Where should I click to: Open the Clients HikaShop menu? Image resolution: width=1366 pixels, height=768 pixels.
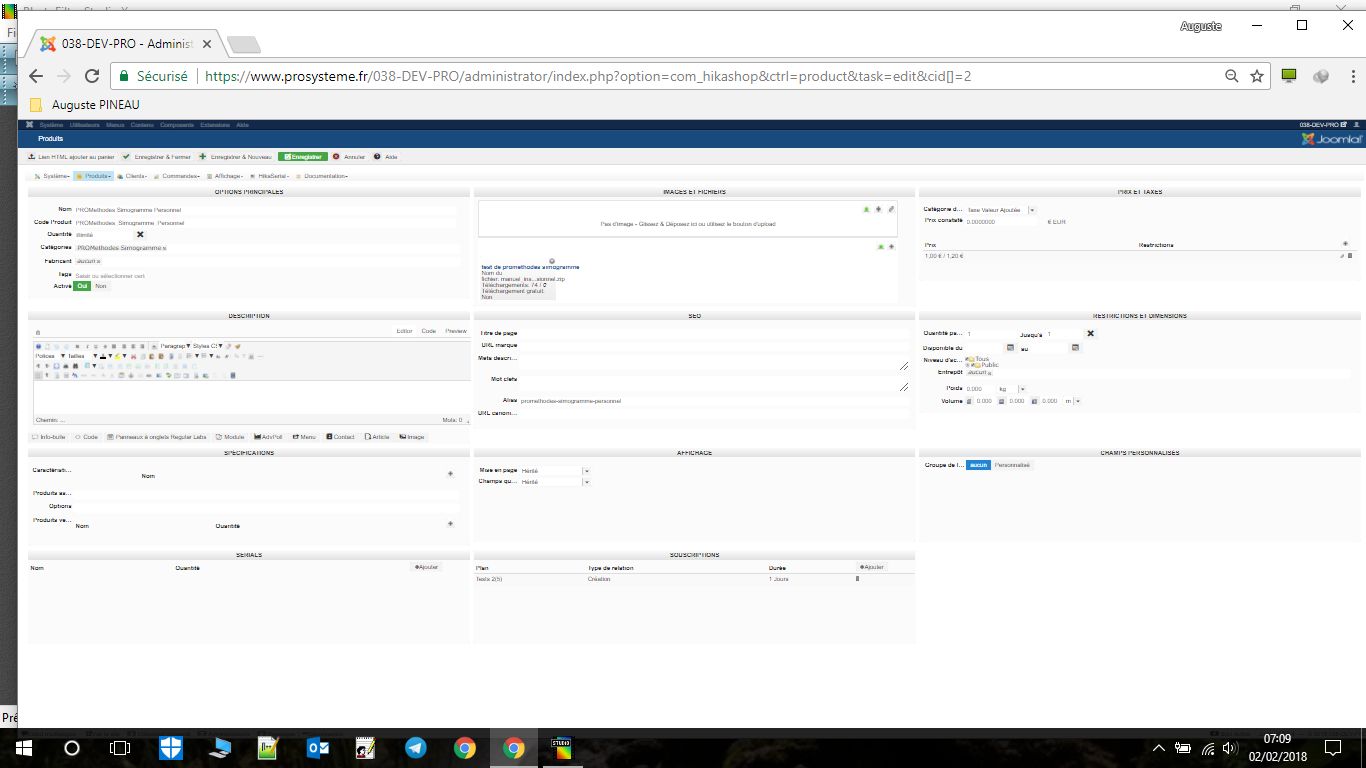(132, 176)
